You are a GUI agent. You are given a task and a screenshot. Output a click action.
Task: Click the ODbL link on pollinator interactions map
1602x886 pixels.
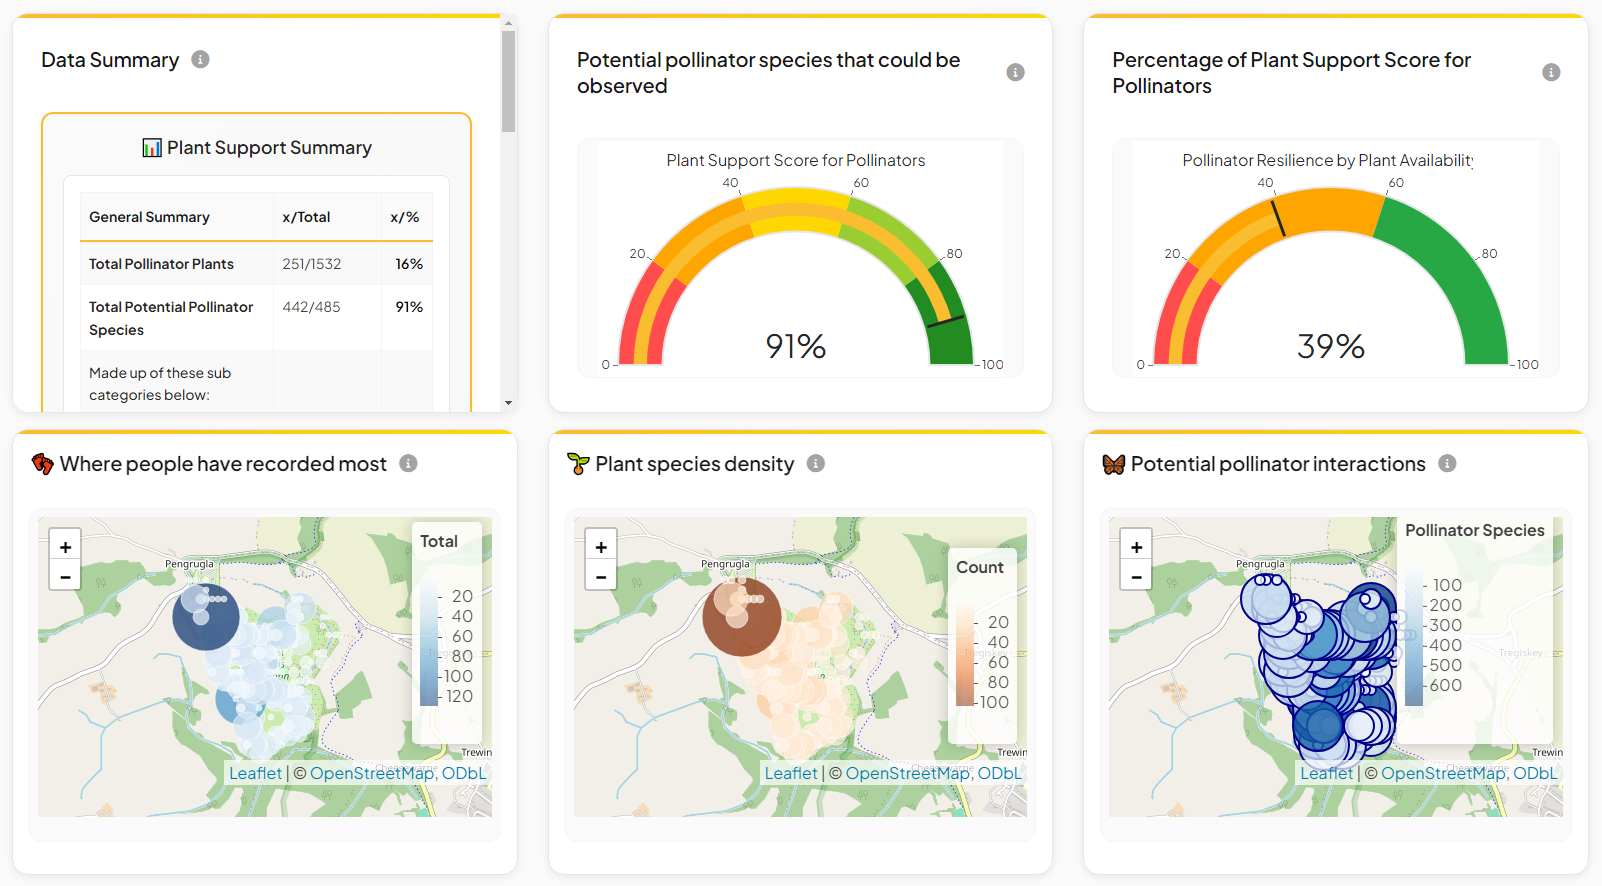tap(1535, 773)
